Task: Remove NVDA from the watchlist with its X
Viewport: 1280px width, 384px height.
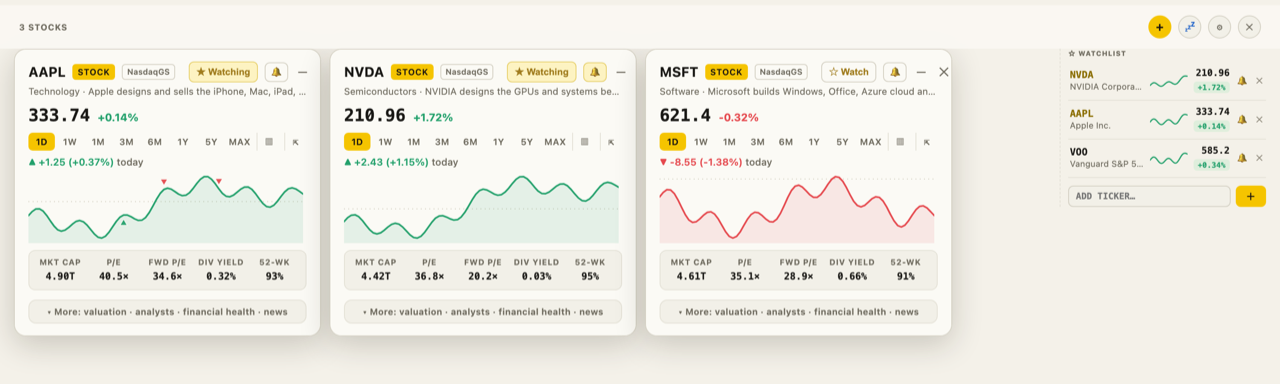Action: pyautogui.click(x=1259, y=81)
